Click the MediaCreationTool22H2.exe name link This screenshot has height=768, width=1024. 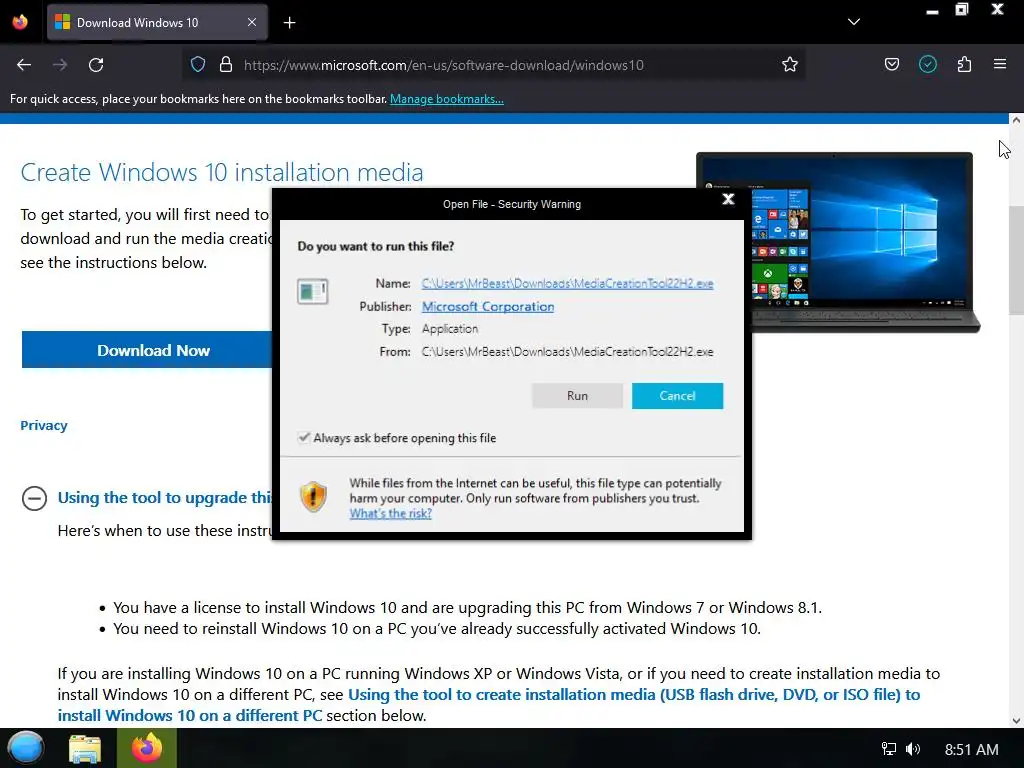tap(568, 283)
